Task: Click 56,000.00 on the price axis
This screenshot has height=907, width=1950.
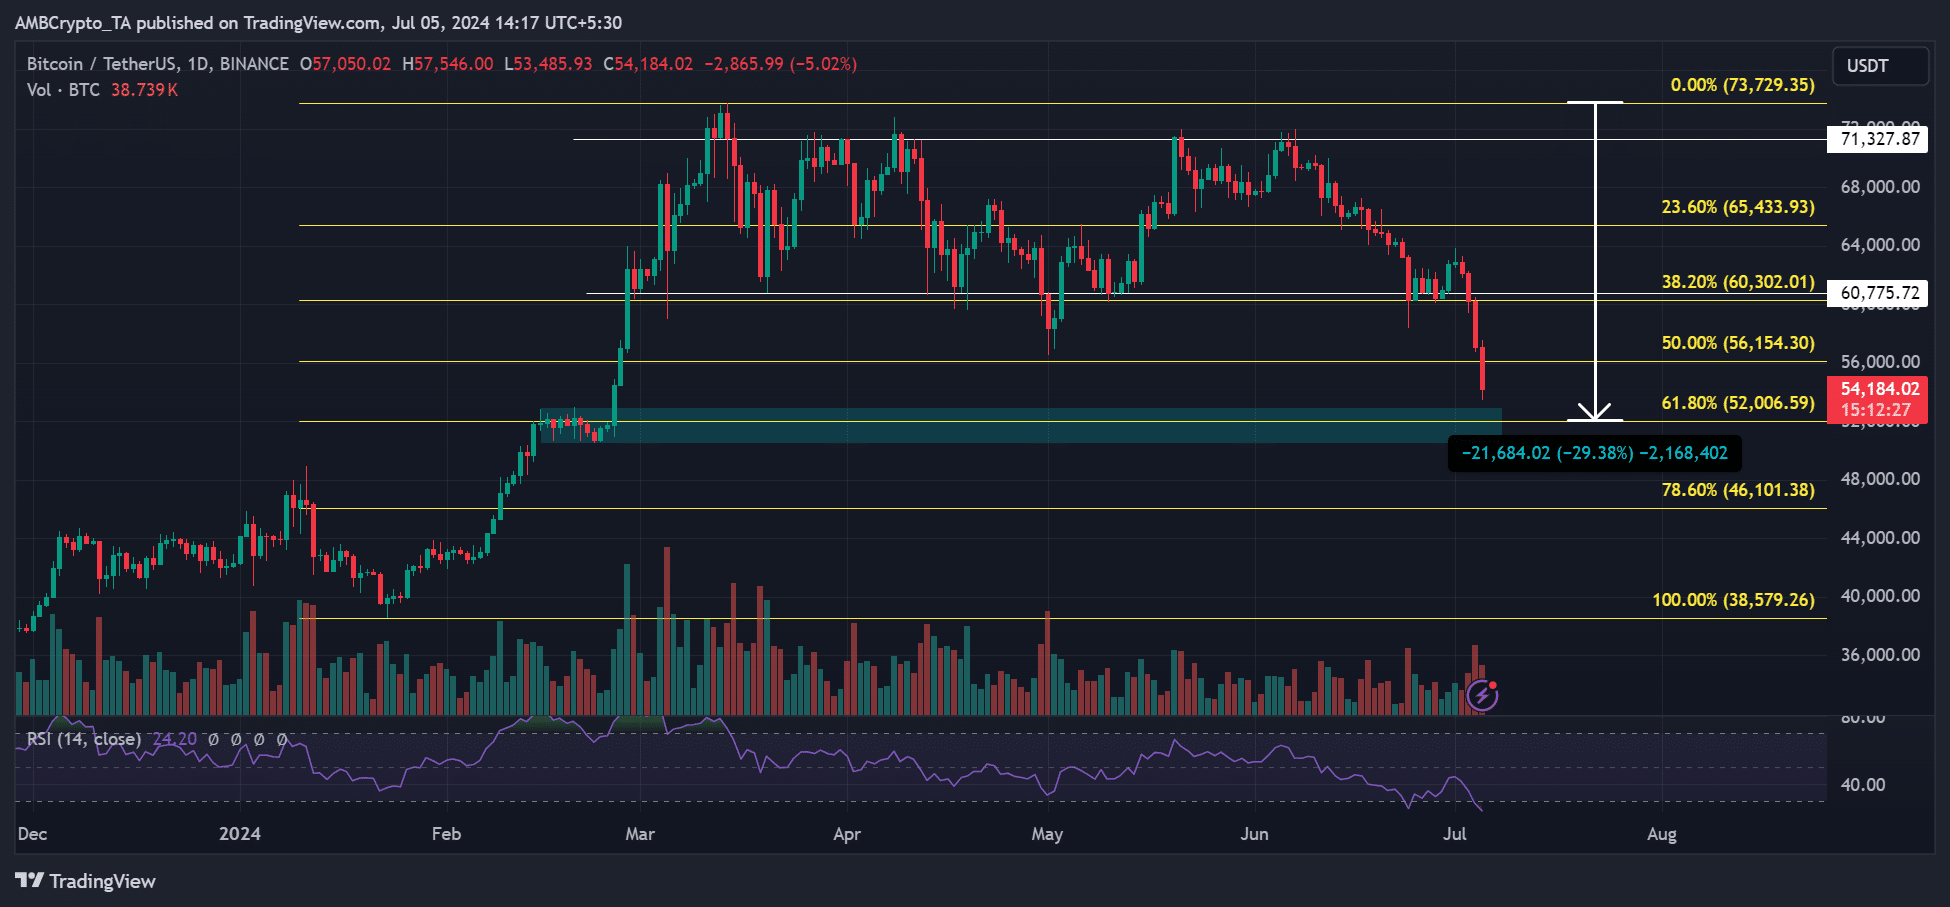Action: tap(1880, 362)
